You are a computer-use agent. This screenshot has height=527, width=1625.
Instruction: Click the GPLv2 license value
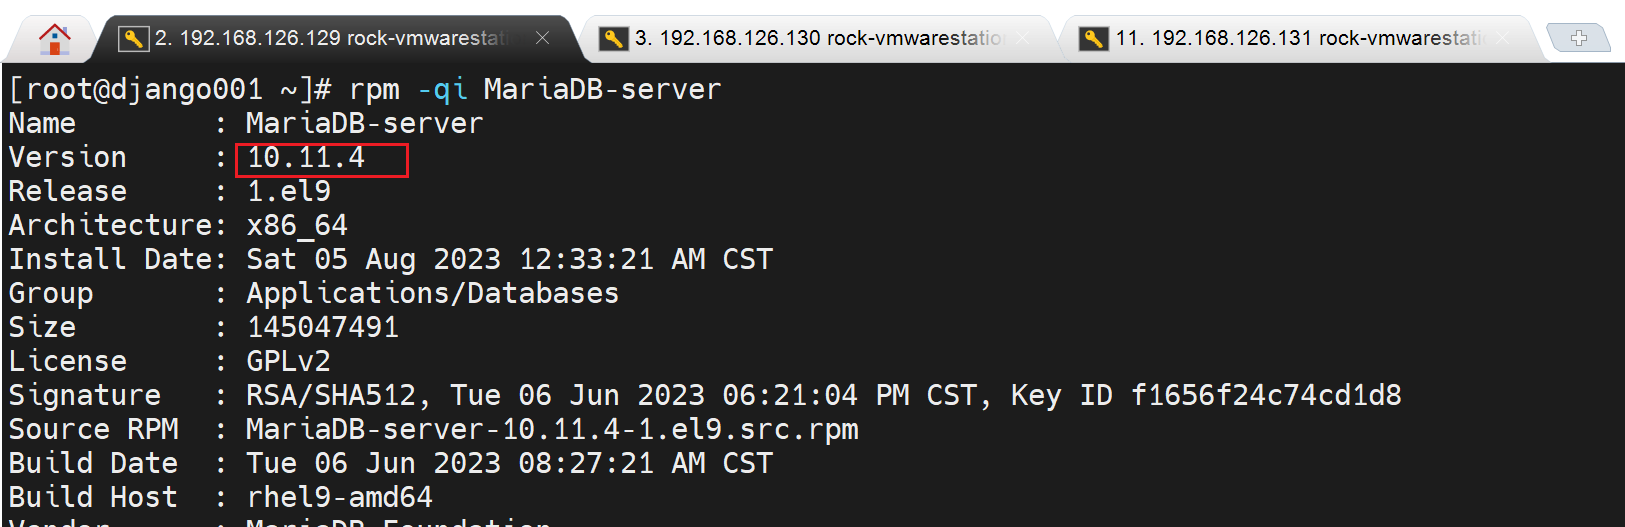[288, 362]
